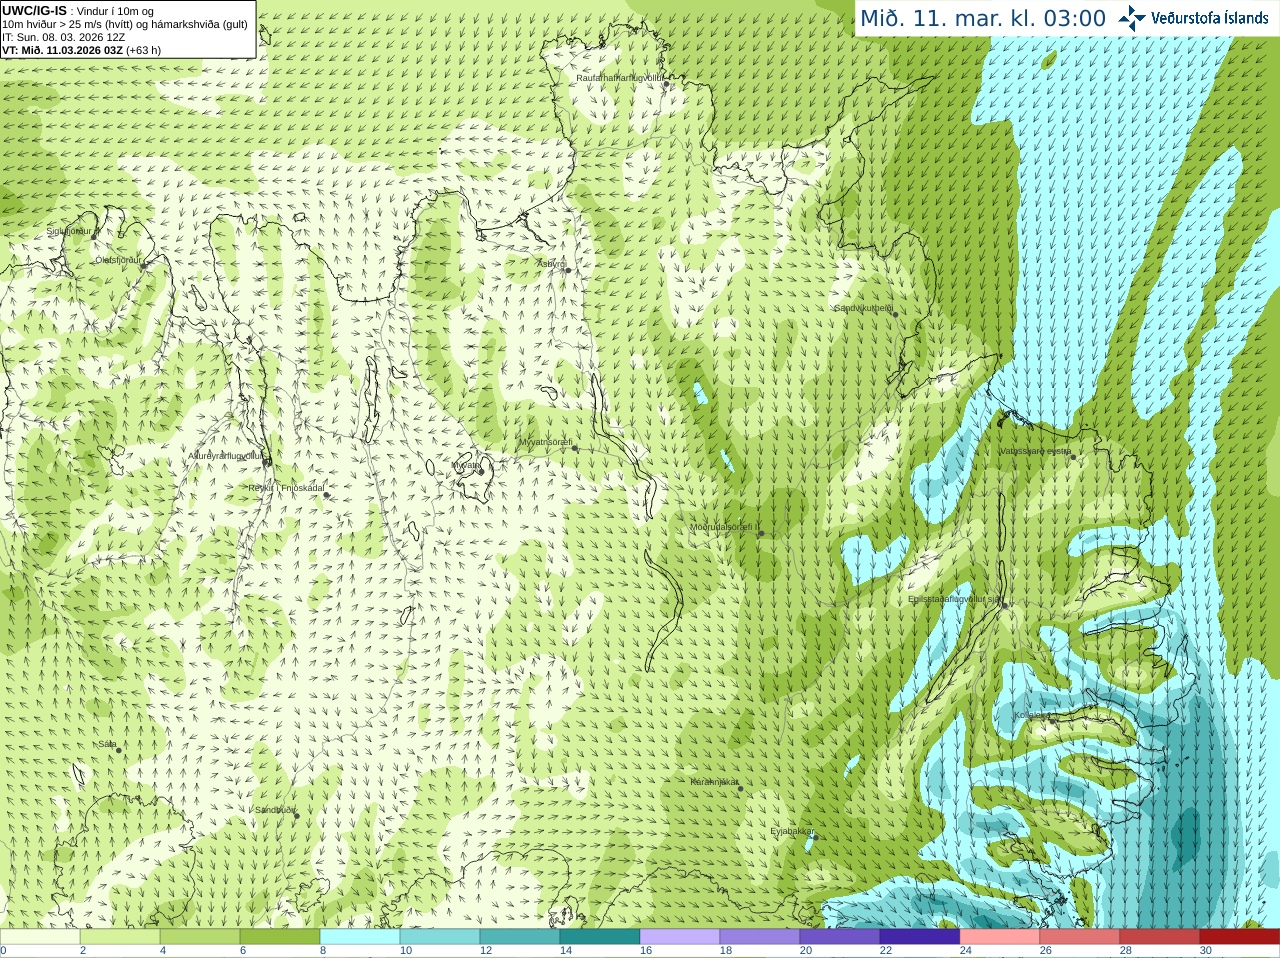Viewport: 1280px width, 958px height.
Task: Click the Mývatnsöræfi station label
Action: click(x=545, y=442)
